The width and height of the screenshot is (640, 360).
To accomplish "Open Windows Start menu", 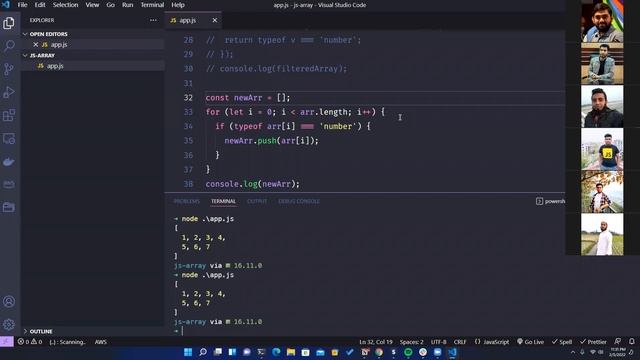I will [188, 352].
